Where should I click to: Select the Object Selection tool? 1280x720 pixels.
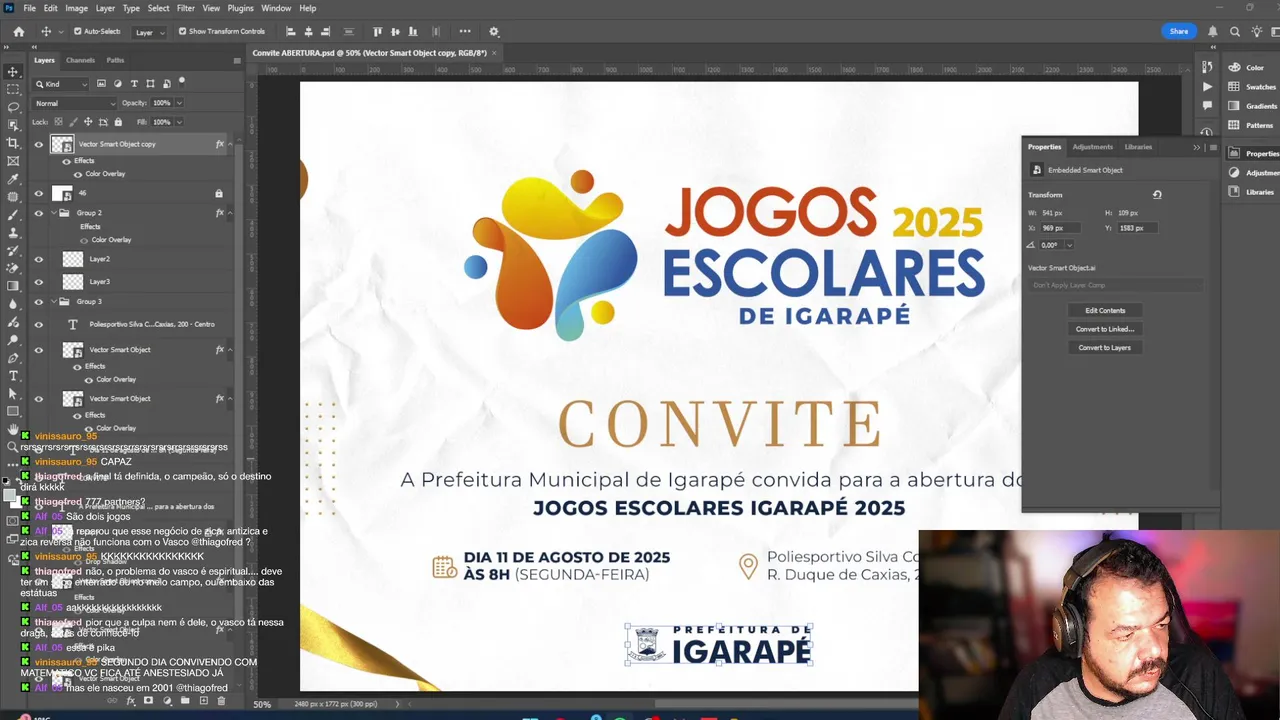[13, 125]
